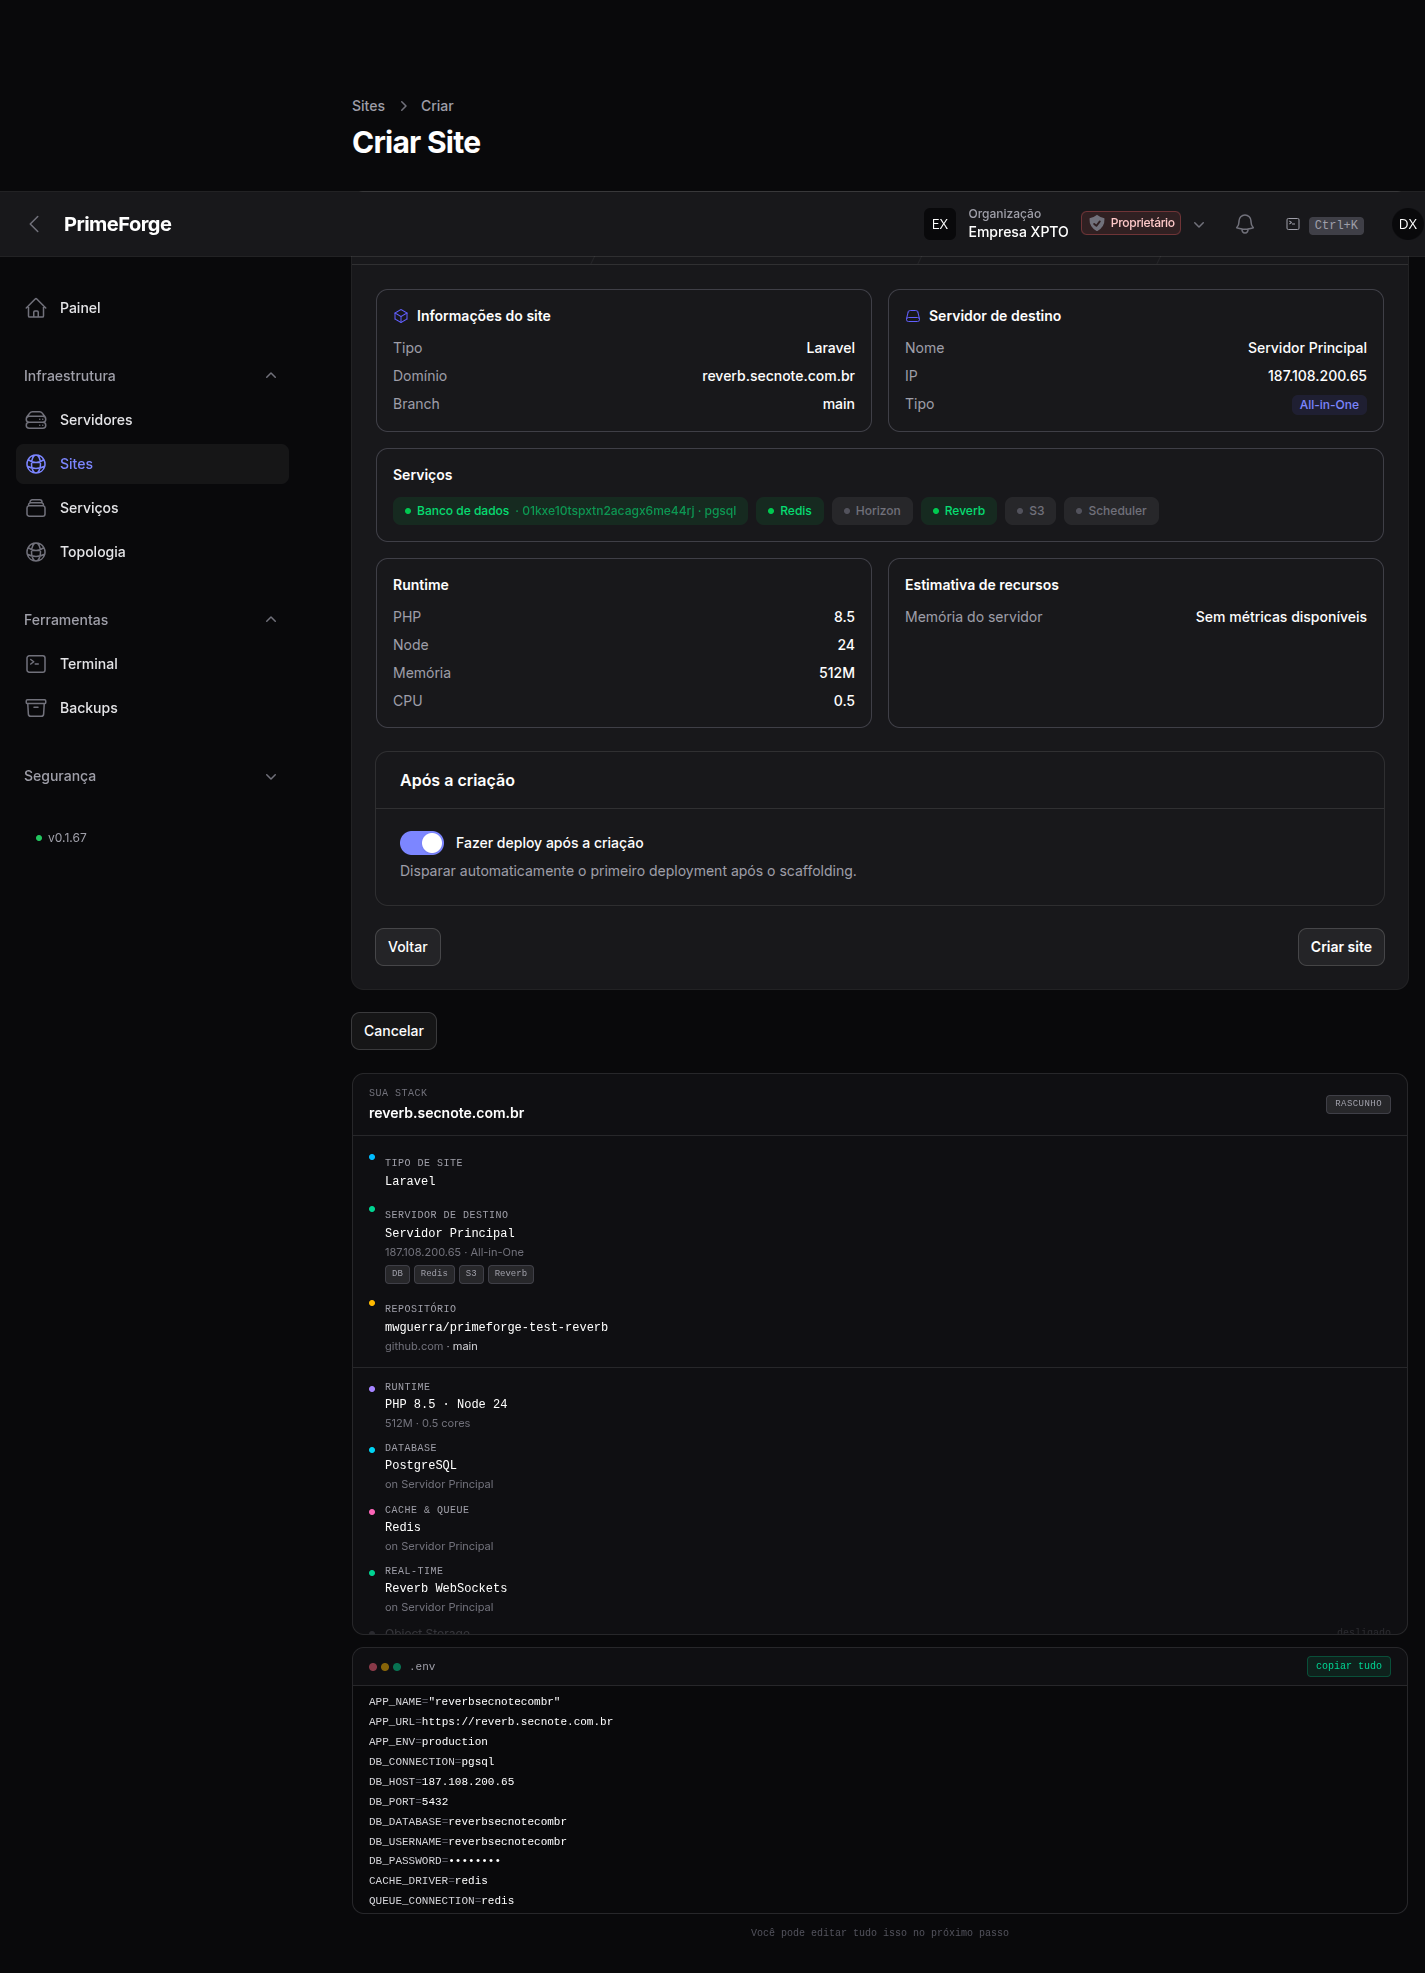The width and height of the screenshot is (1425, 1973).
Task: Click the PostgreSQL database entry
Action: tap(420, 1466)
